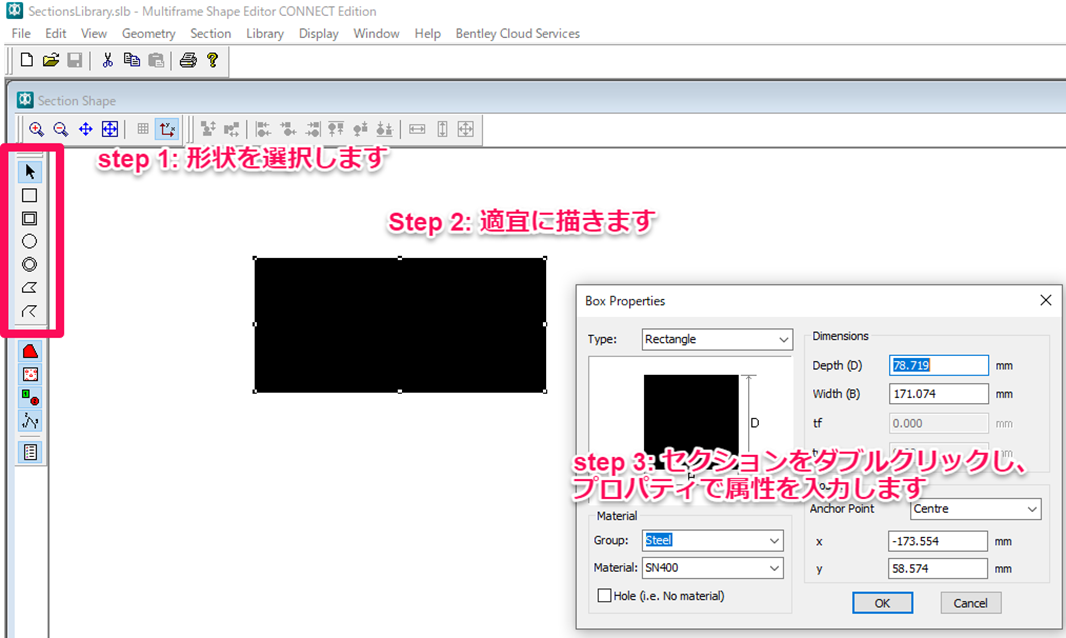
Task: Open the Geometry menu
Action: (148, 33)
